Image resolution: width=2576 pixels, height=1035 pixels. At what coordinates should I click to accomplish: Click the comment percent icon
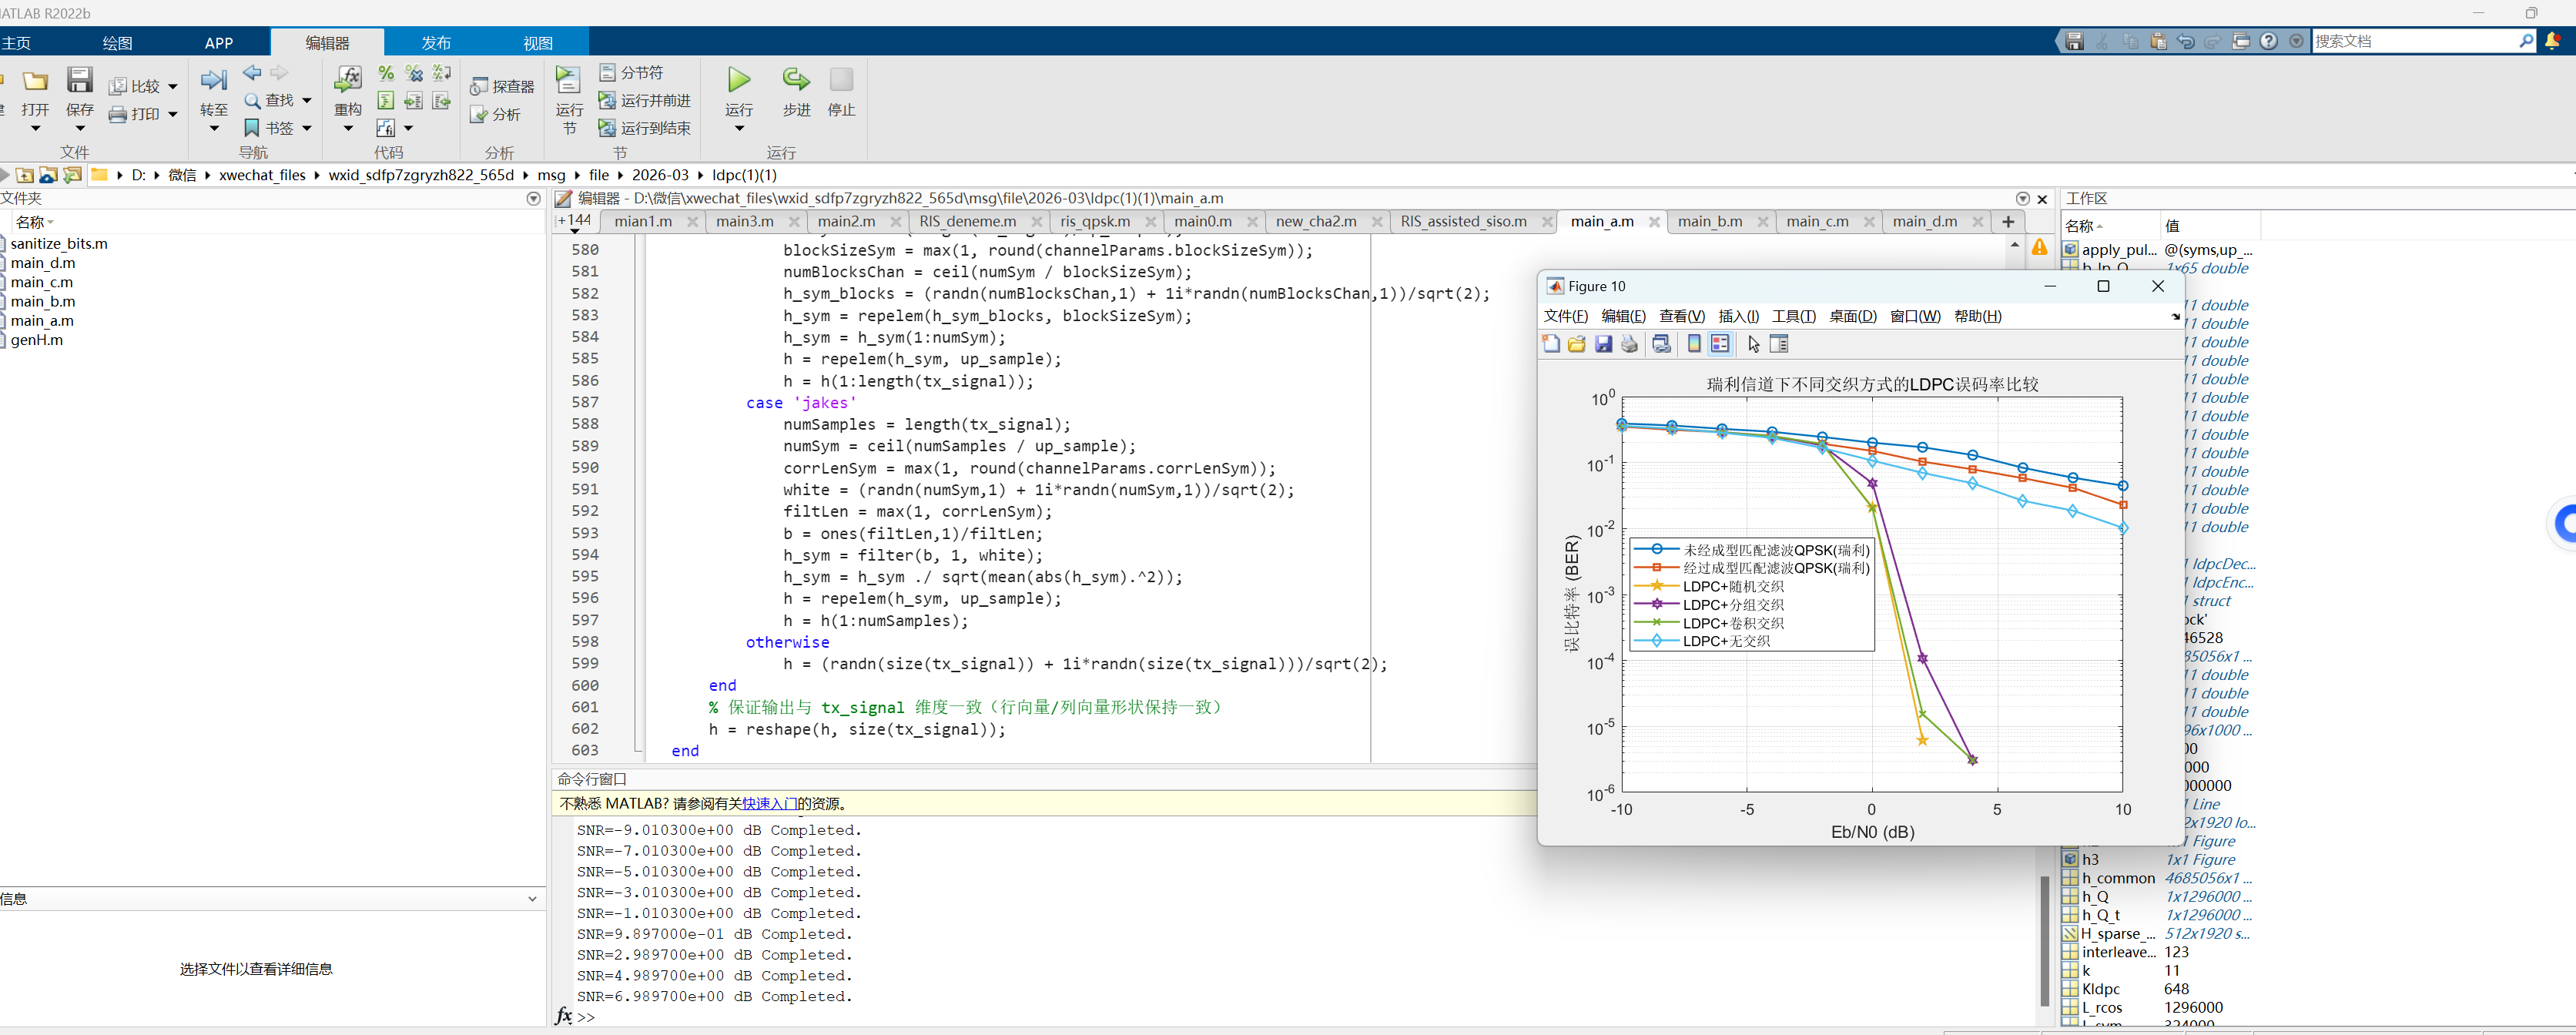(386, 73)
